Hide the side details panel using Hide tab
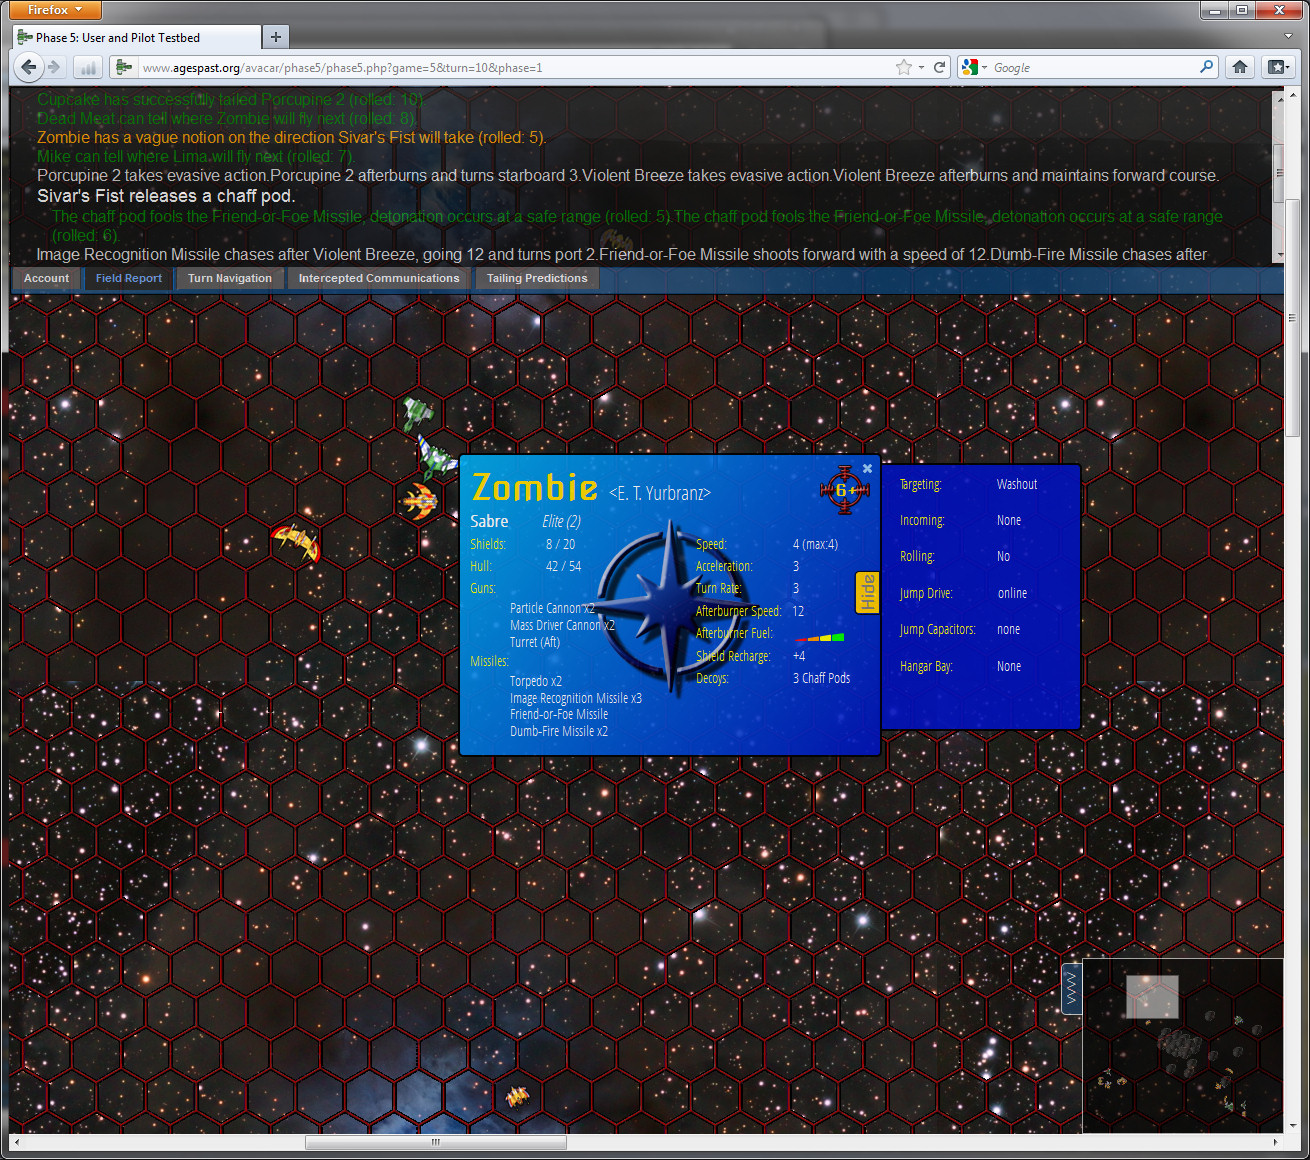The width and height of the screenshot is (1310, 1160). pos(867,593)
